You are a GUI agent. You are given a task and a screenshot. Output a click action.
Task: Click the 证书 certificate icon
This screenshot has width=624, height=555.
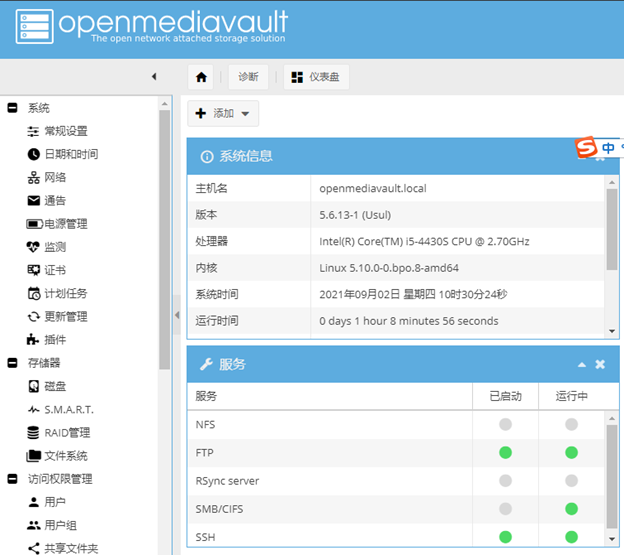tap(33, 270)
